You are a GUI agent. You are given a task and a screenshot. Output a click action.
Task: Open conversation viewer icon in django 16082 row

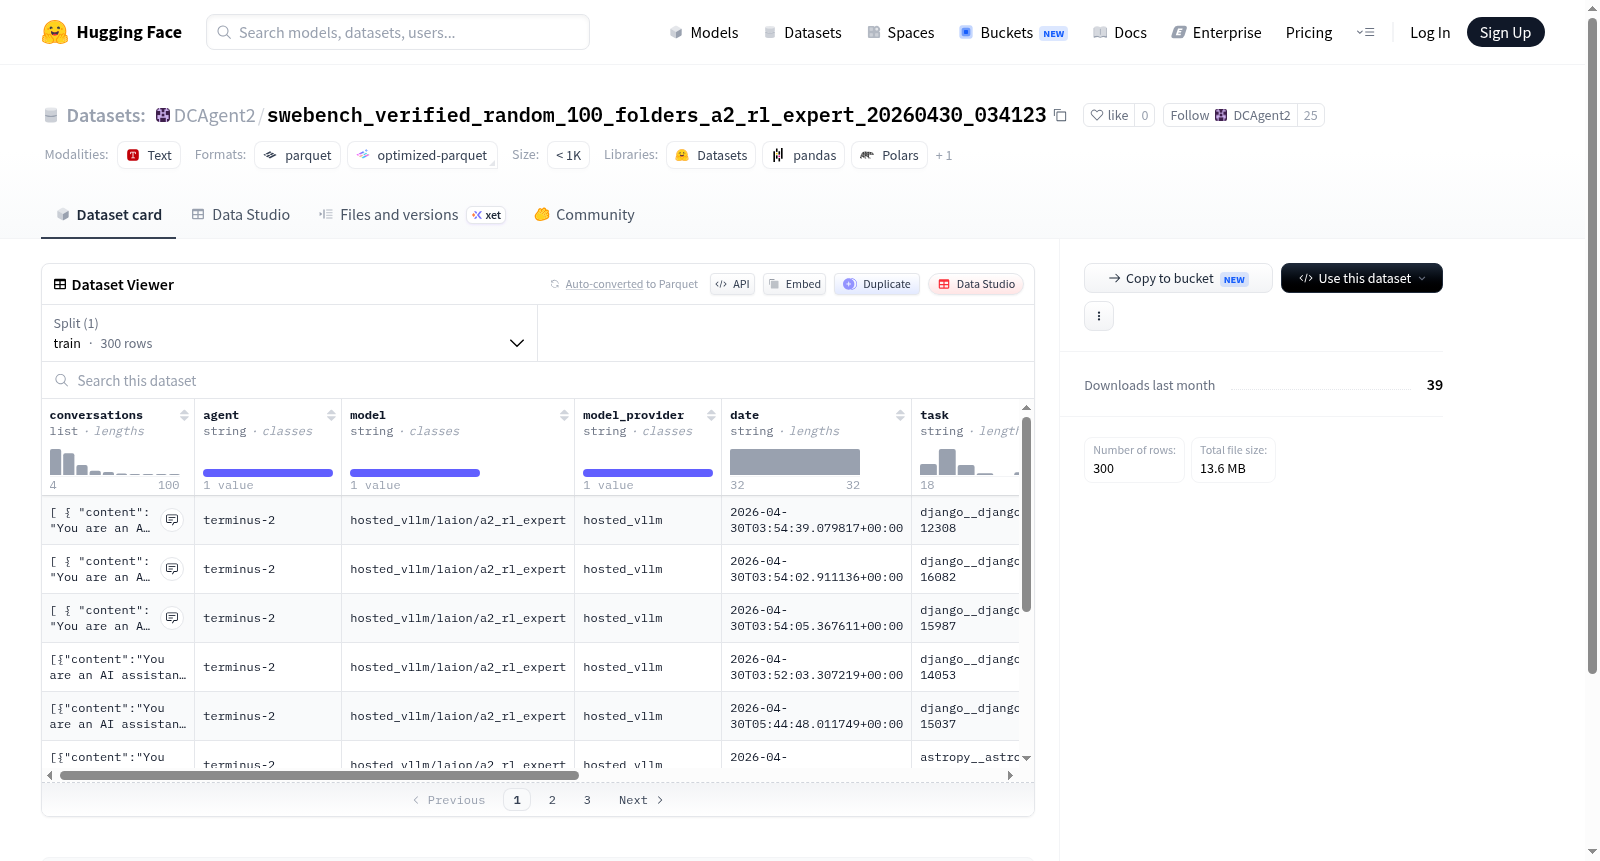coord(172,569)
